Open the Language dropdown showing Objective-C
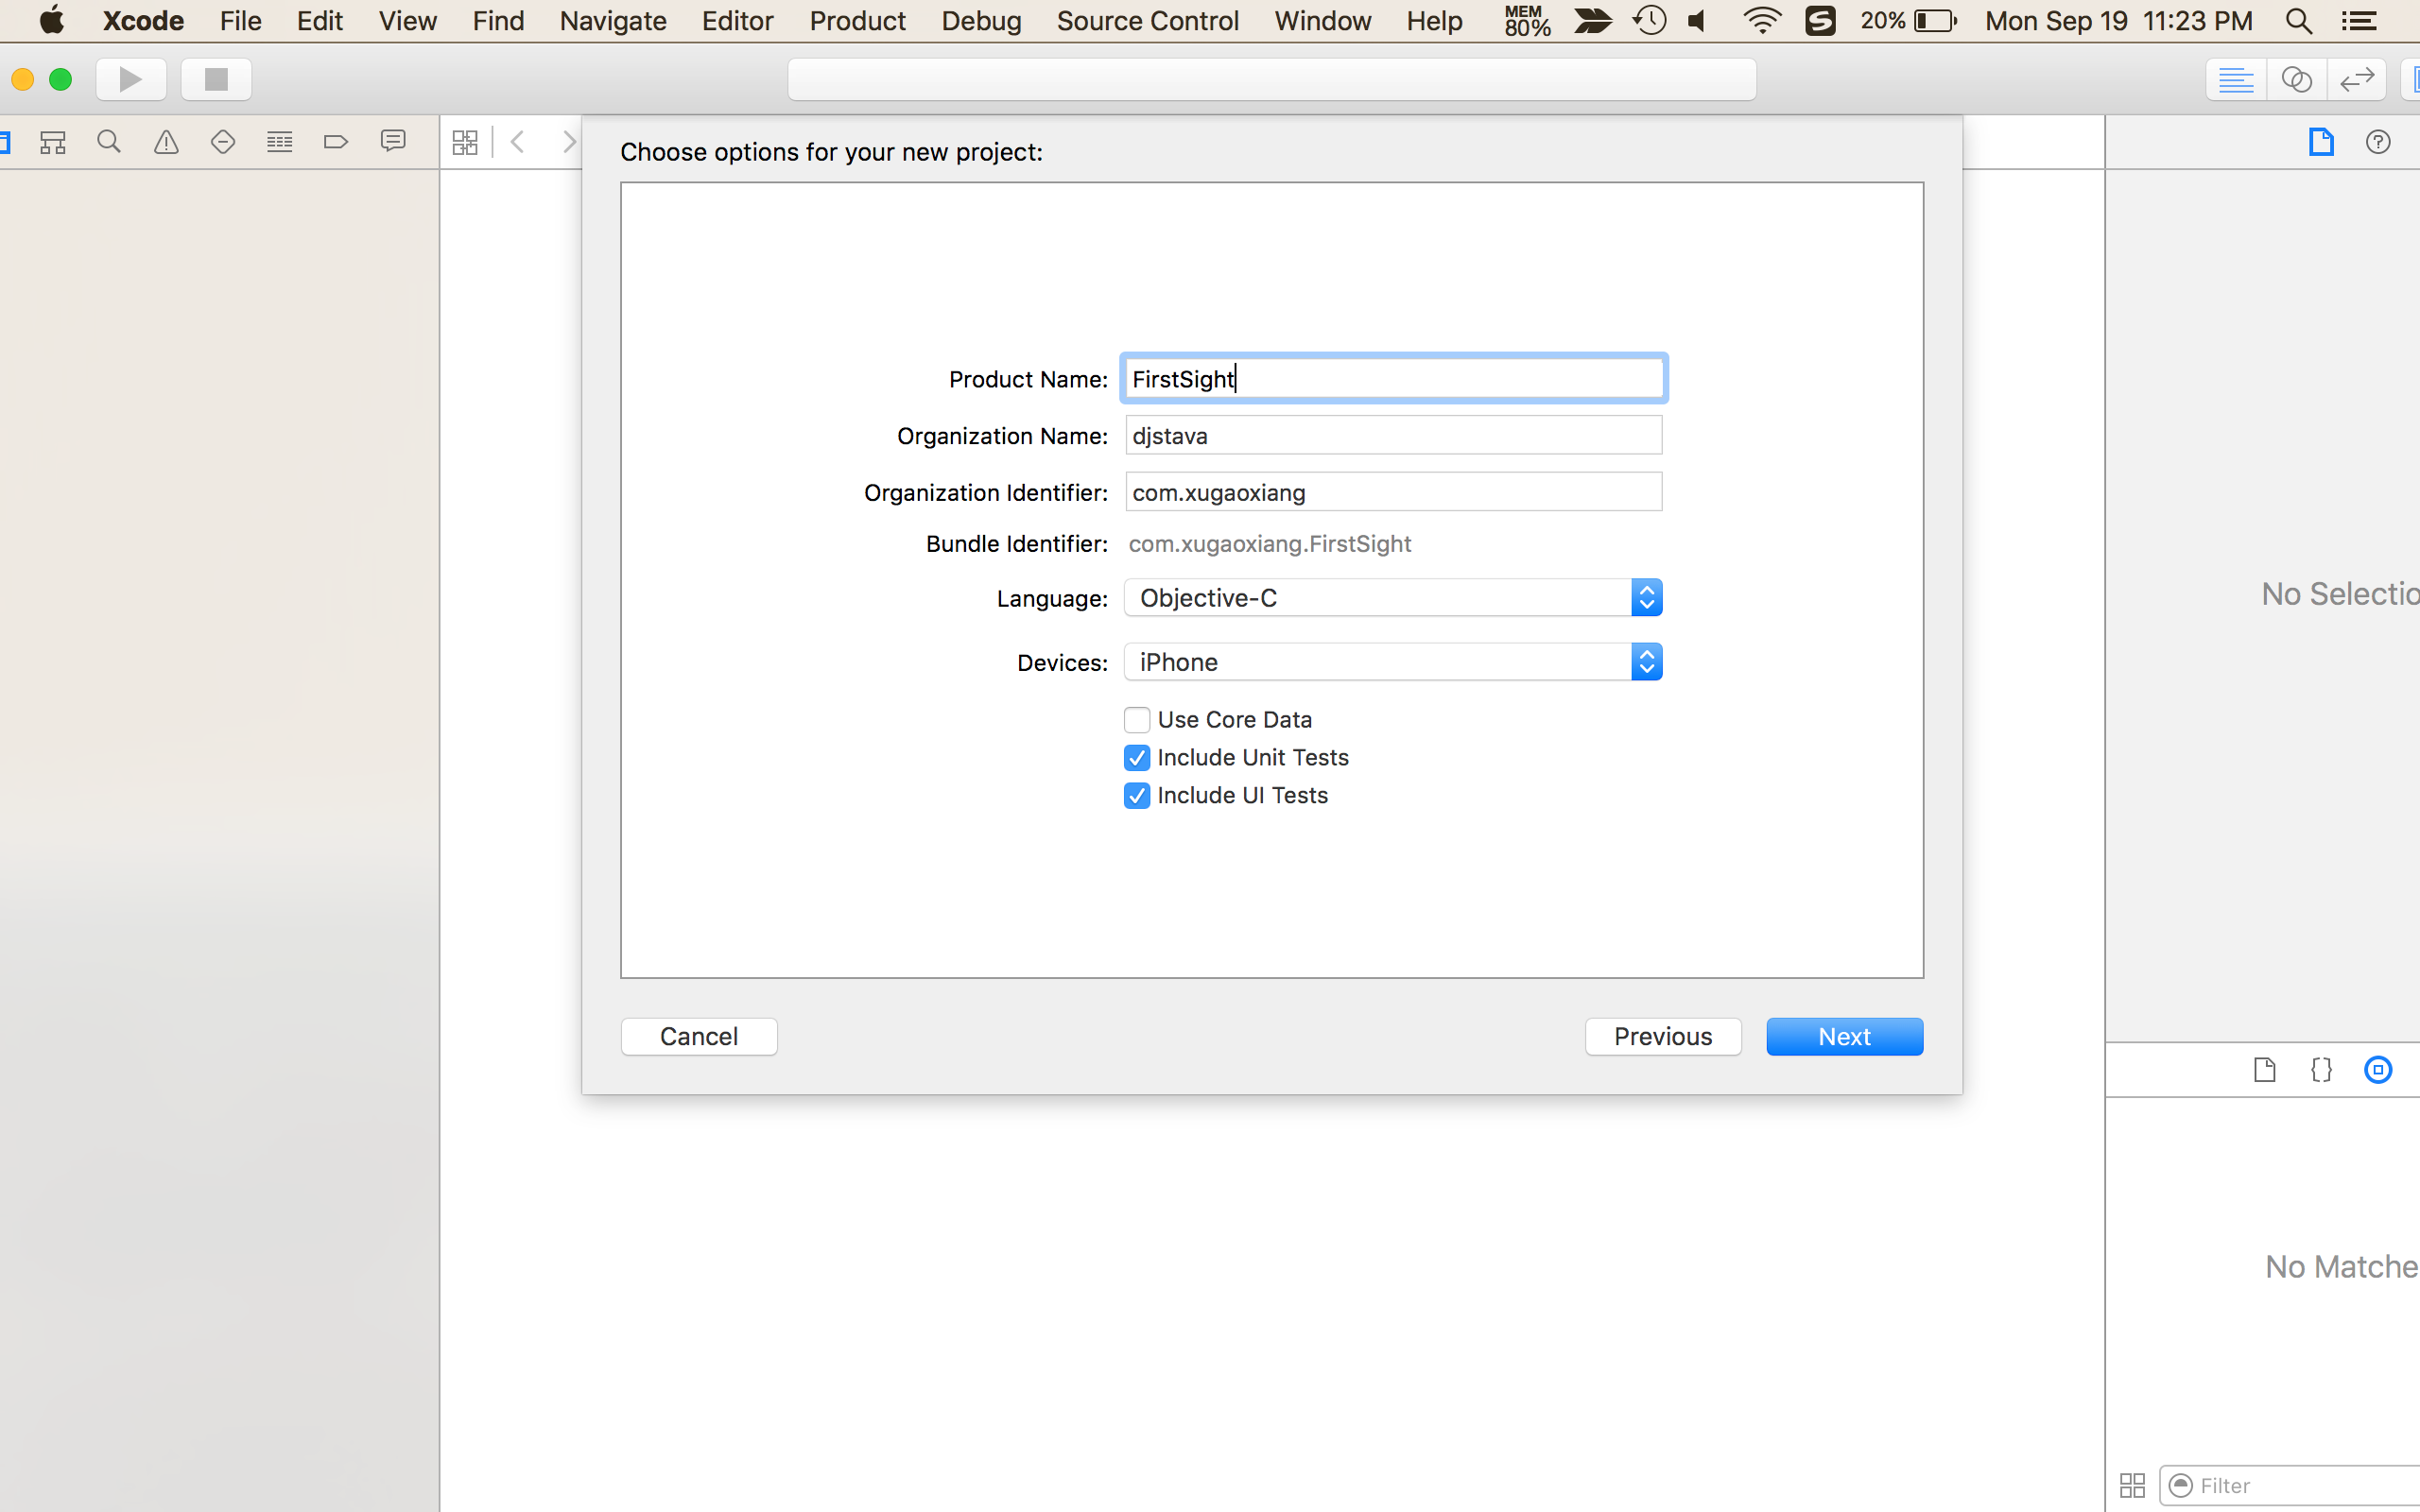Viewport: 2420px width, 1512px height. [1392, 598]
